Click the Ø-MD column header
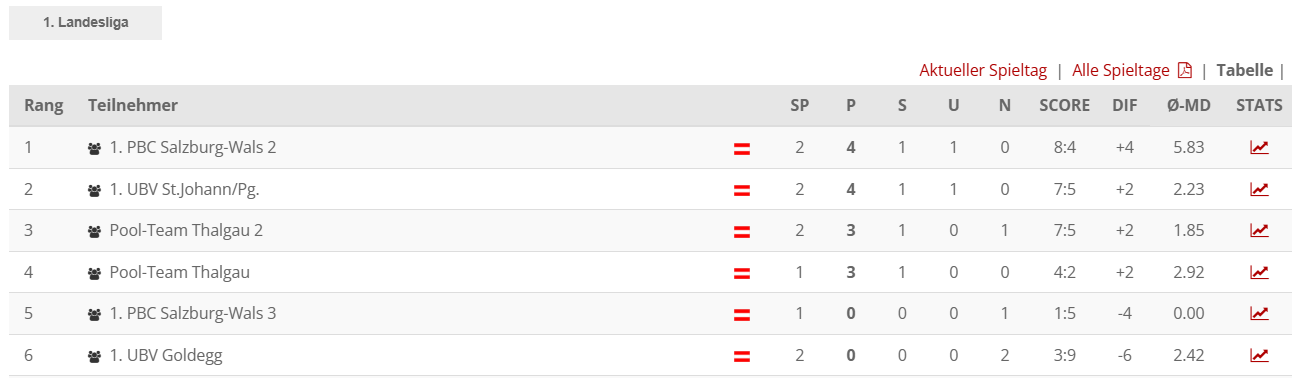Image resolution: width=1292 pixels, height=378 pixels. point(1188,106)
